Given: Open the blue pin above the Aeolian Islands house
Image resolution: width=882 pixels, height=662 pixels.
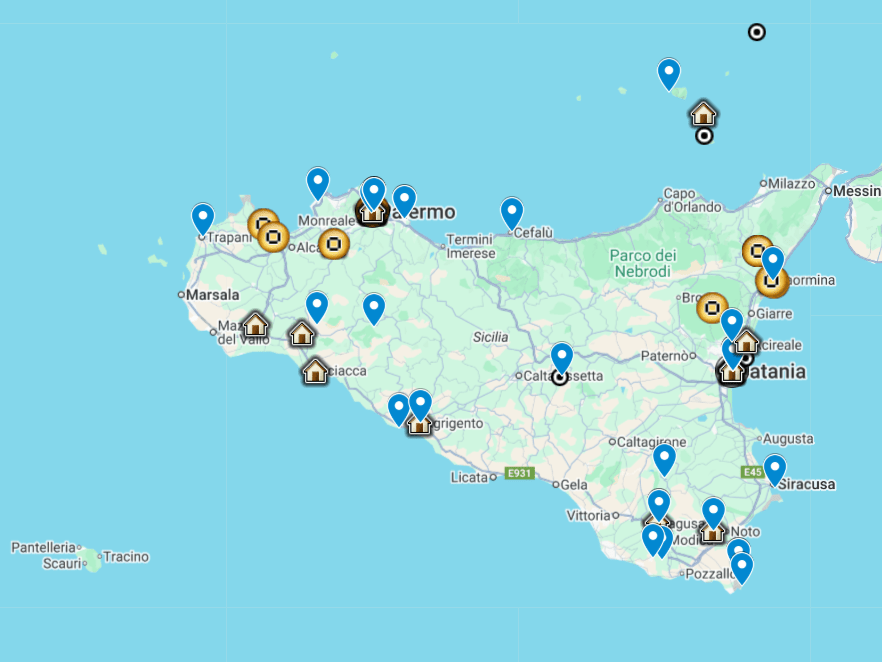Looking at the screenshot, I should click(669, 73).
